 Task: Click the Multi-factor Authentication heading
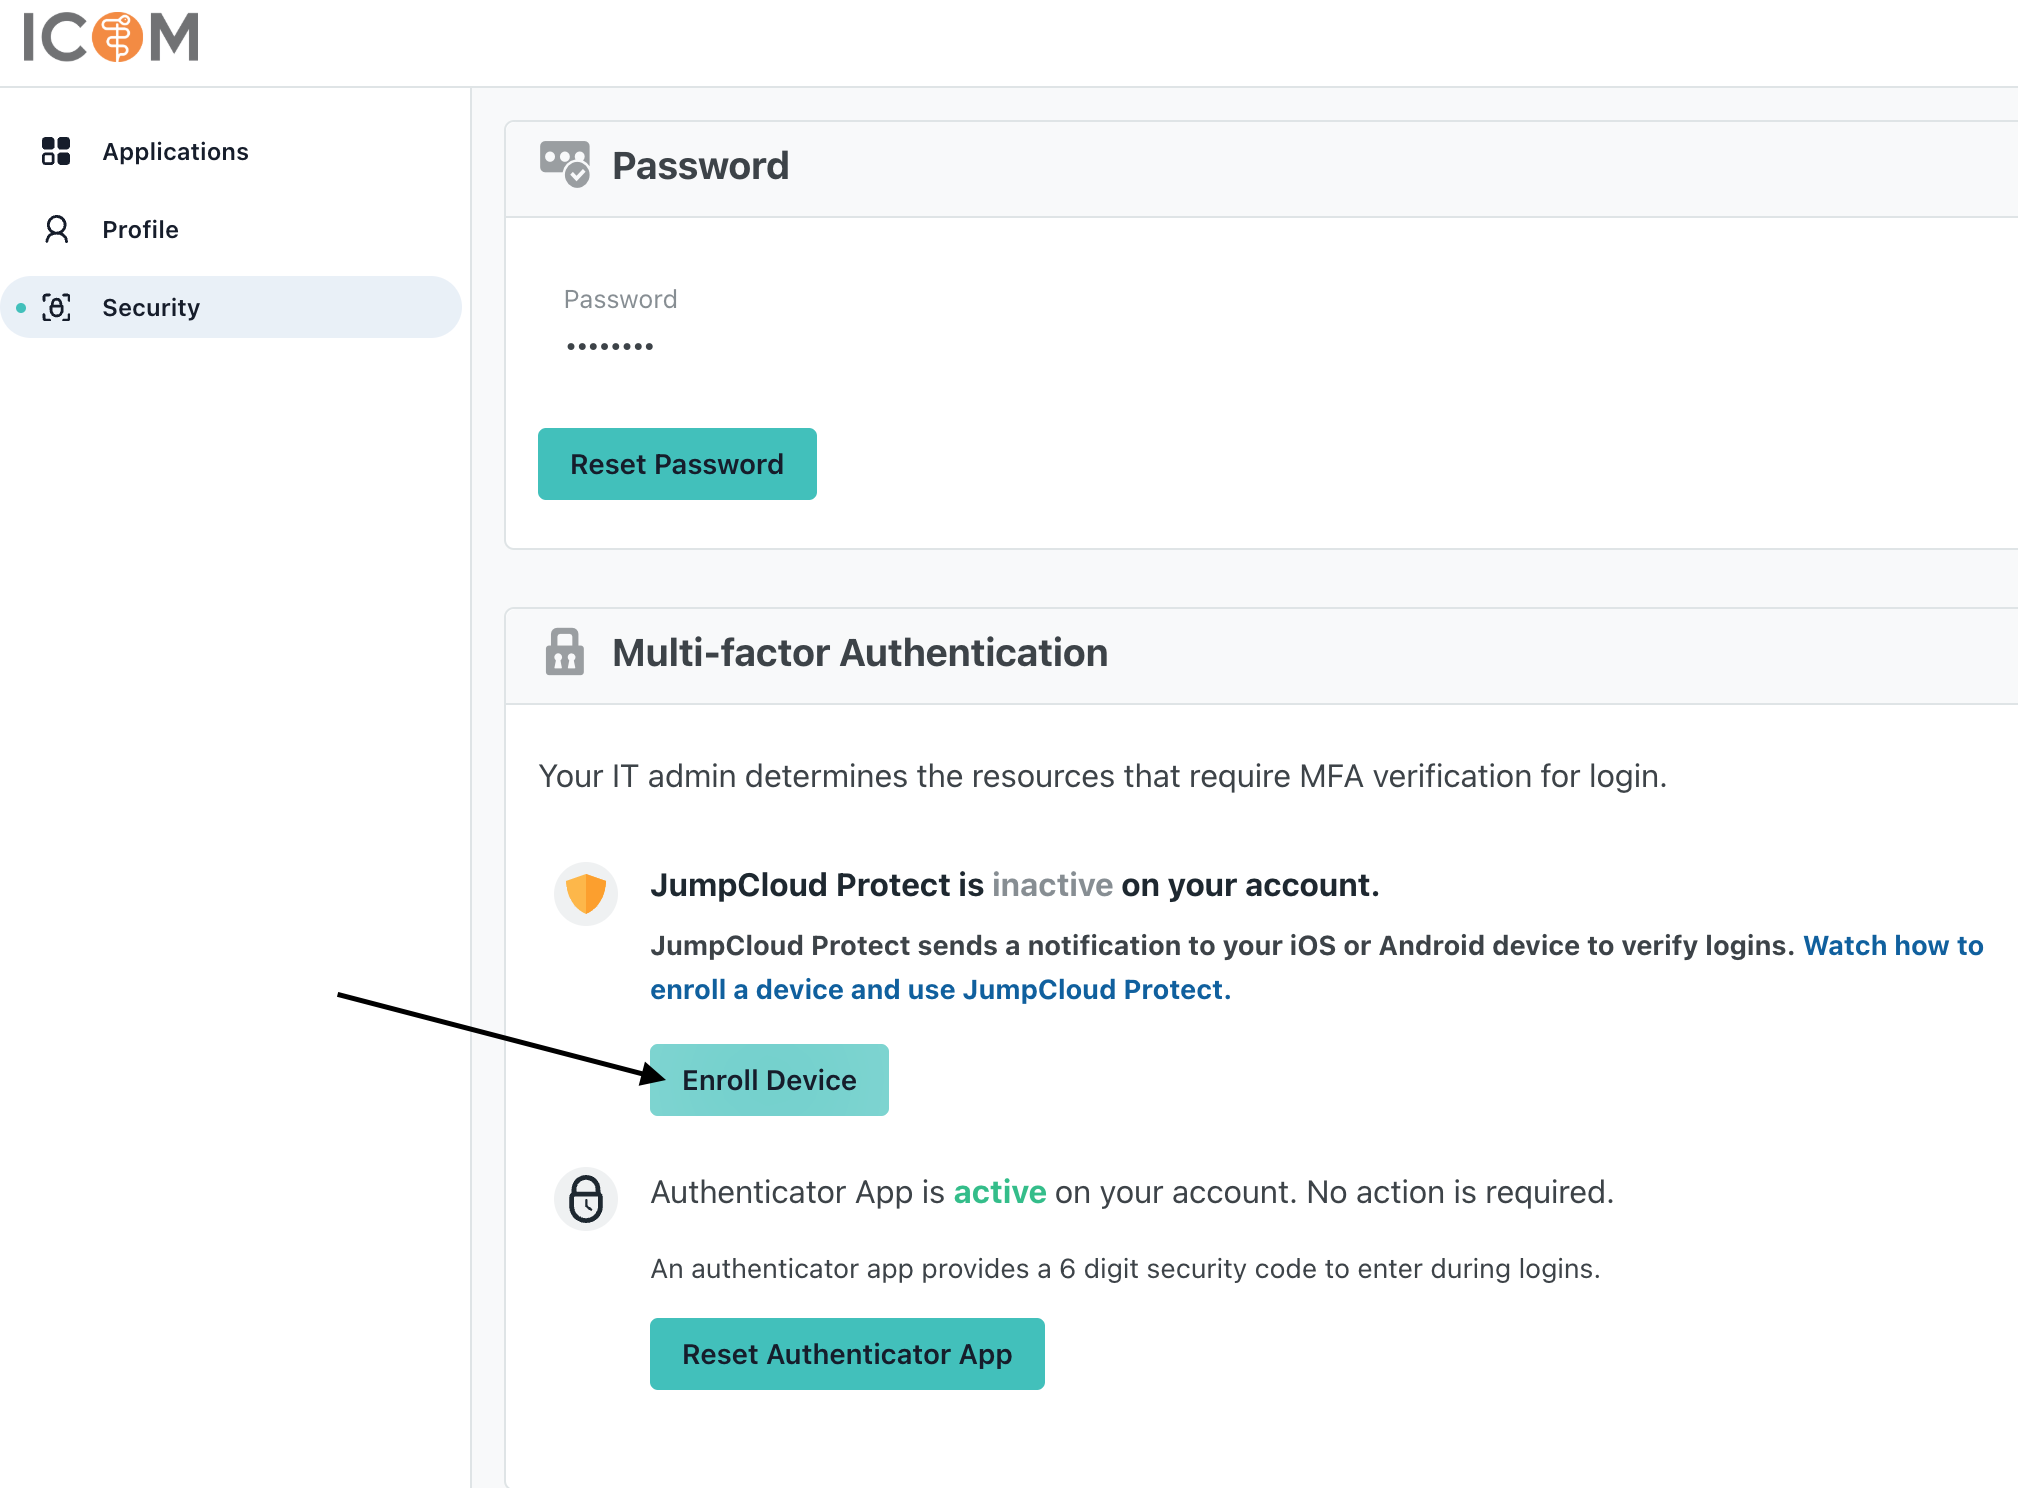point(860,653)
